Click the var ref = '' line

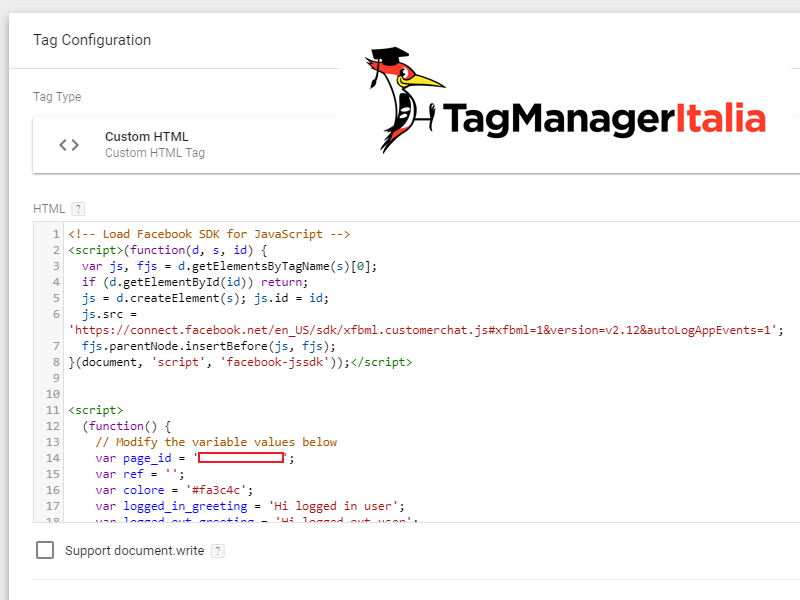(x=140, y=474)
